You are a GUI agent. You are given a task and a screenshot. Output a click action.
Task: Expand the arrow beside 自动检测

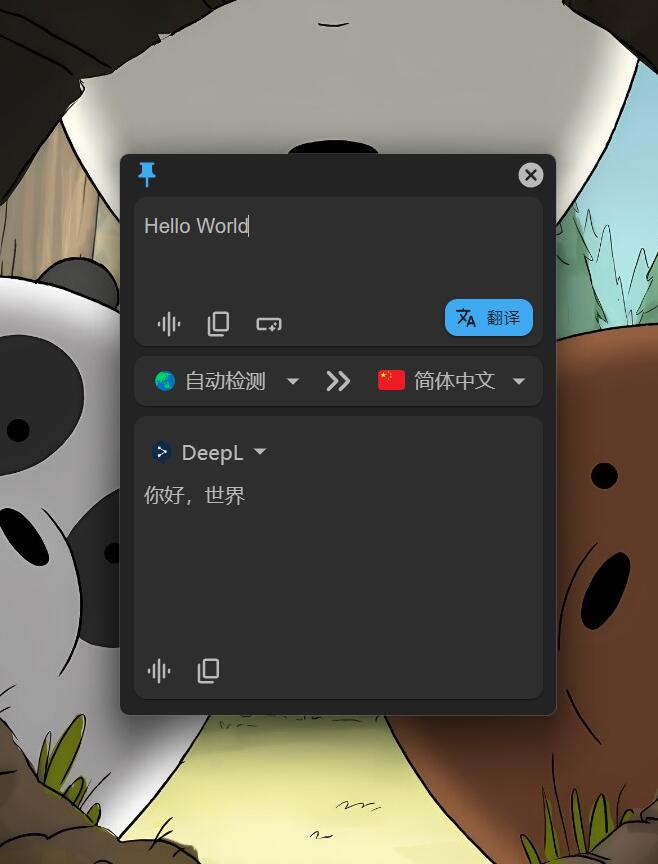(293, 381)
